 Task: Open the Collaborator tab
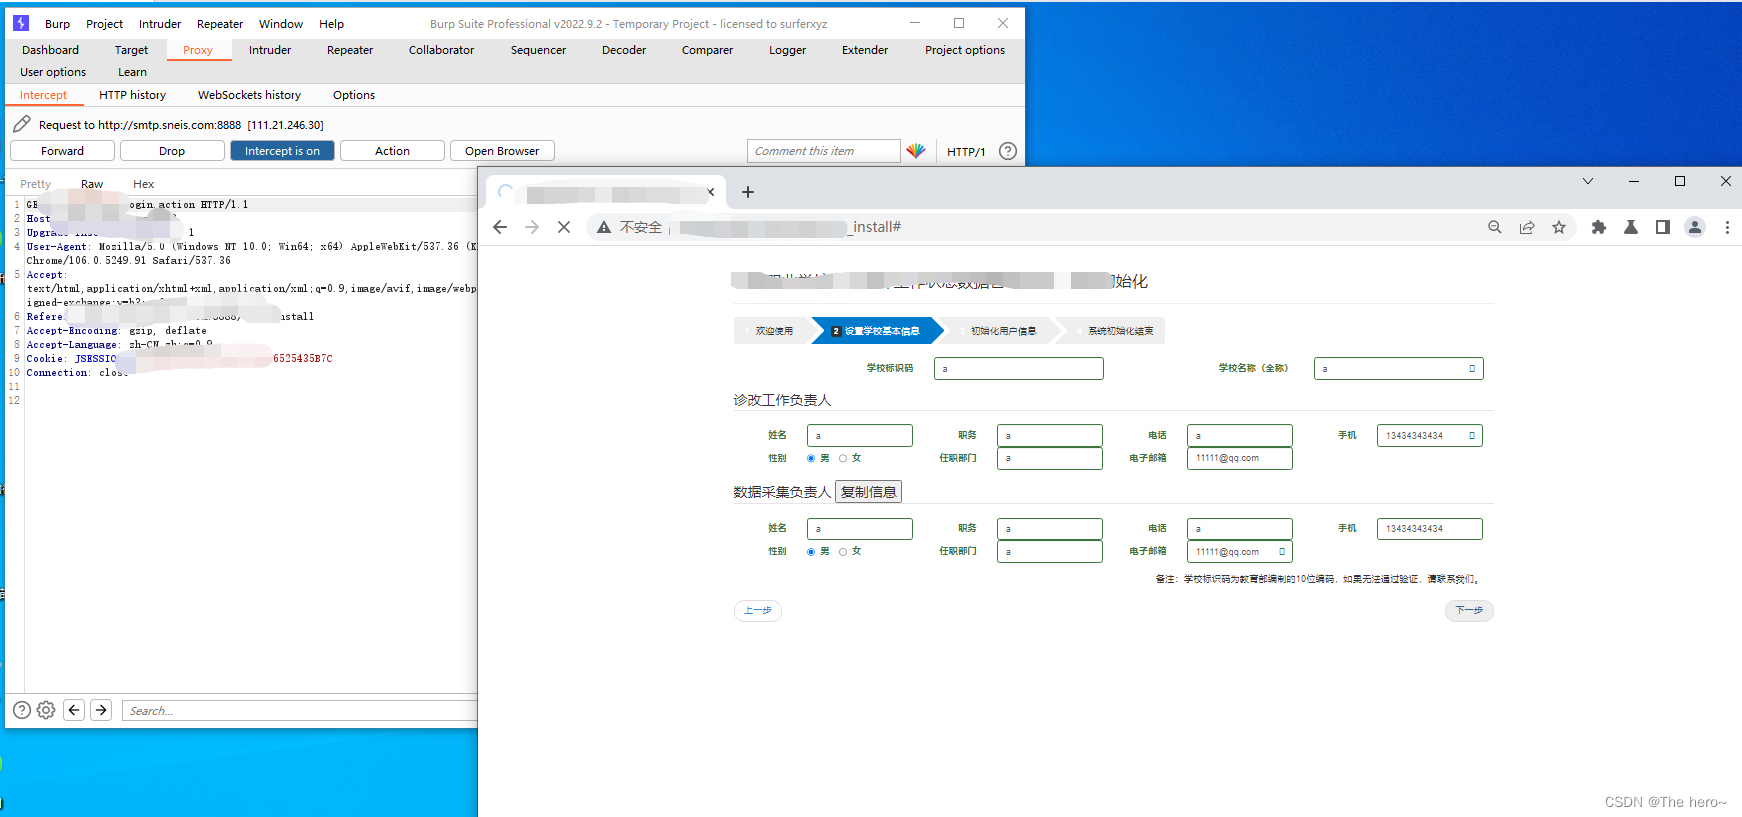[441, 50]
